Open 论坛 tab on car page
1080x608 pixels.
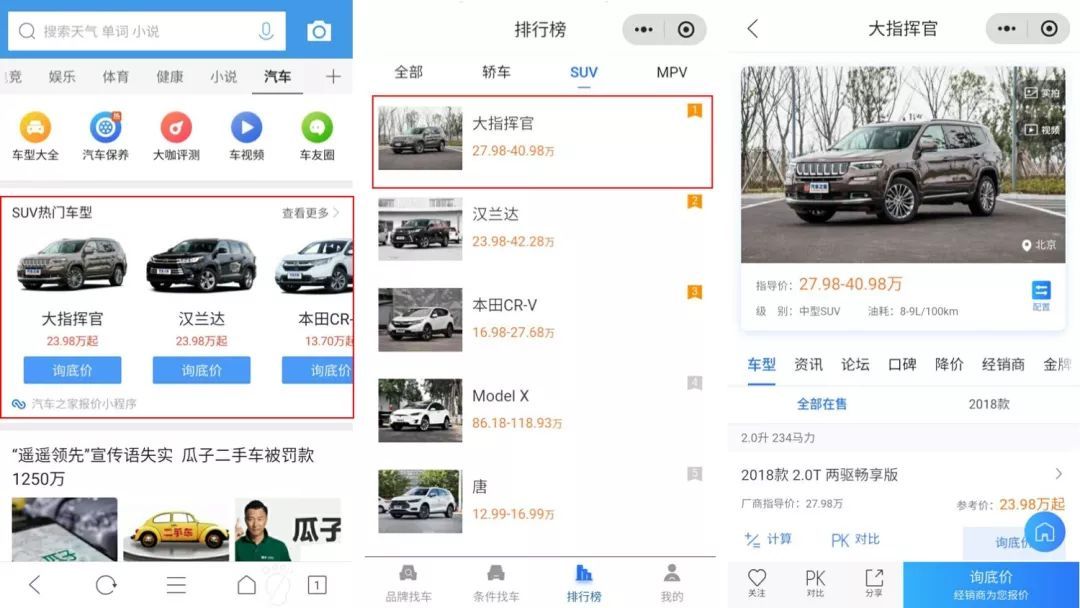855,364
